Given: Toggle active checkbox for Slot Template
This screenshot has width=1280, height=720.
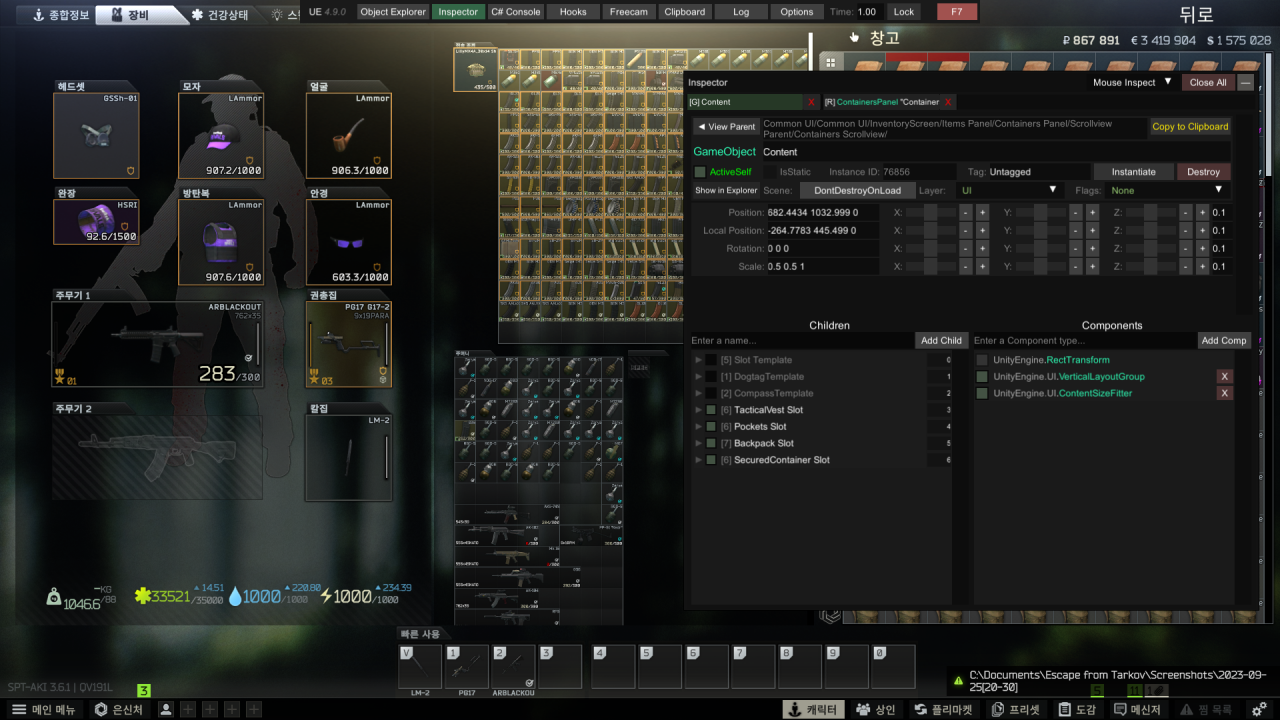Looking at the screenshot, I should [711, 360].
